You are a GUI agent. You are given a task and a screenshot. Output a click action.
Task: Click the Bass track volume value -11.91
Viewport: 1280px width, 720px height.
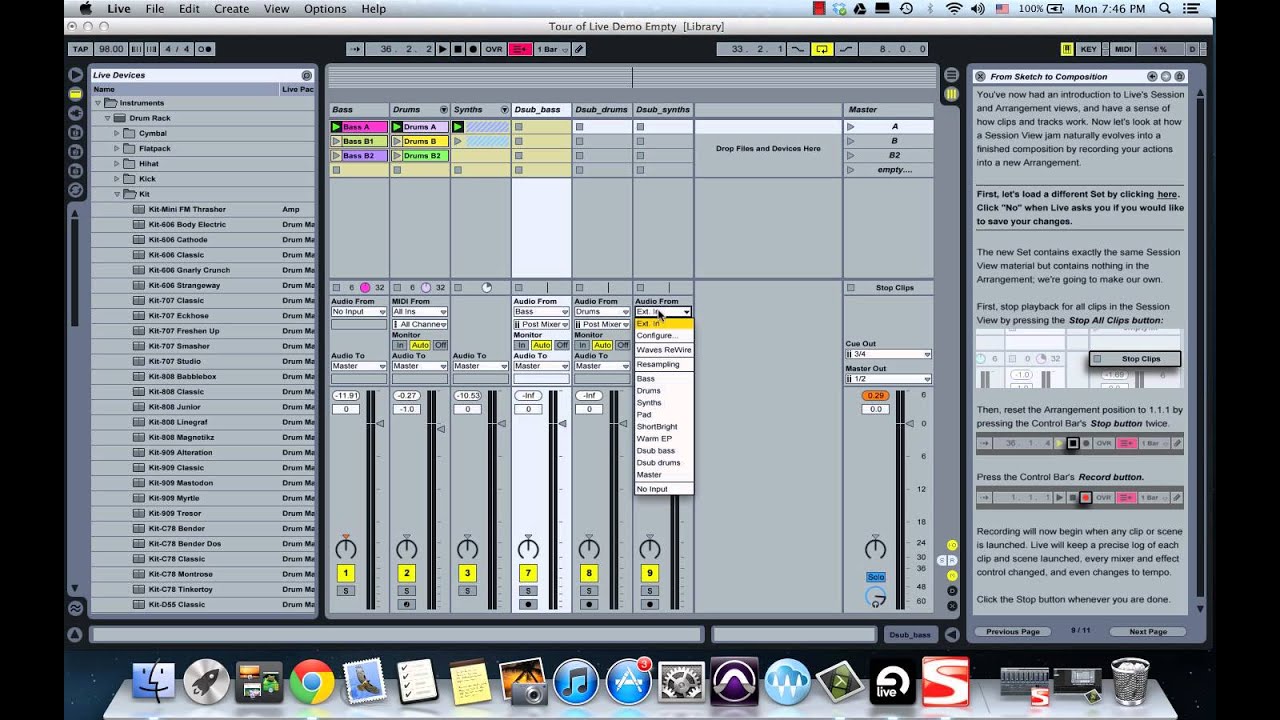346,396
